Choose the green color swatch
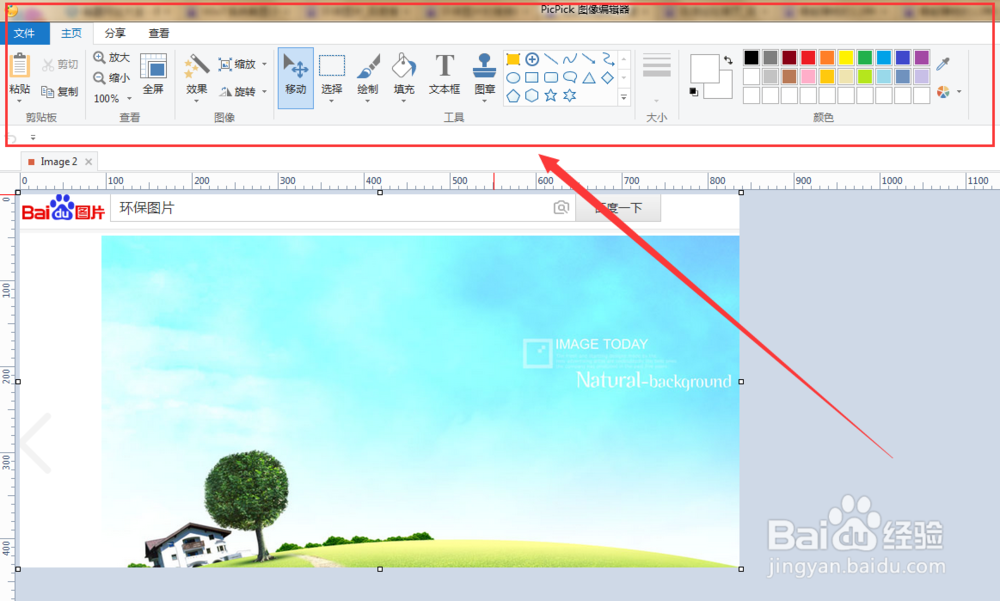Viewport: 1000px width, 601px height. 865,58
